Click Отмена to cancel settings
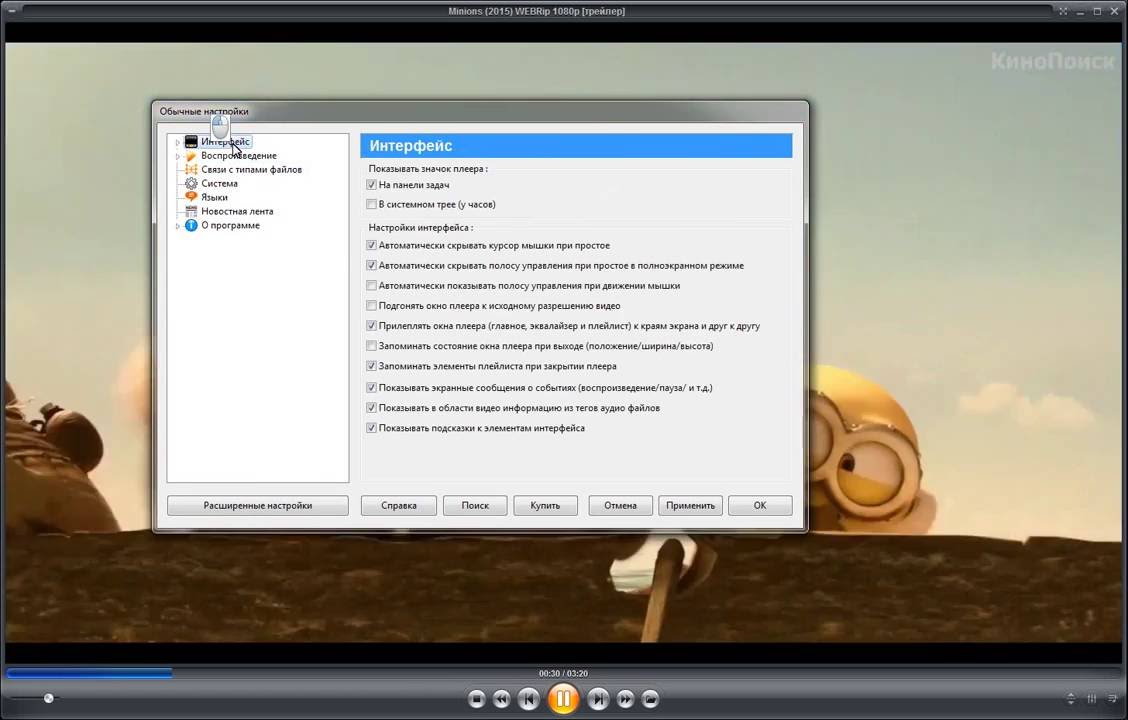The height and width of the screenshot is (720, 1128). [x=620, y=506]
